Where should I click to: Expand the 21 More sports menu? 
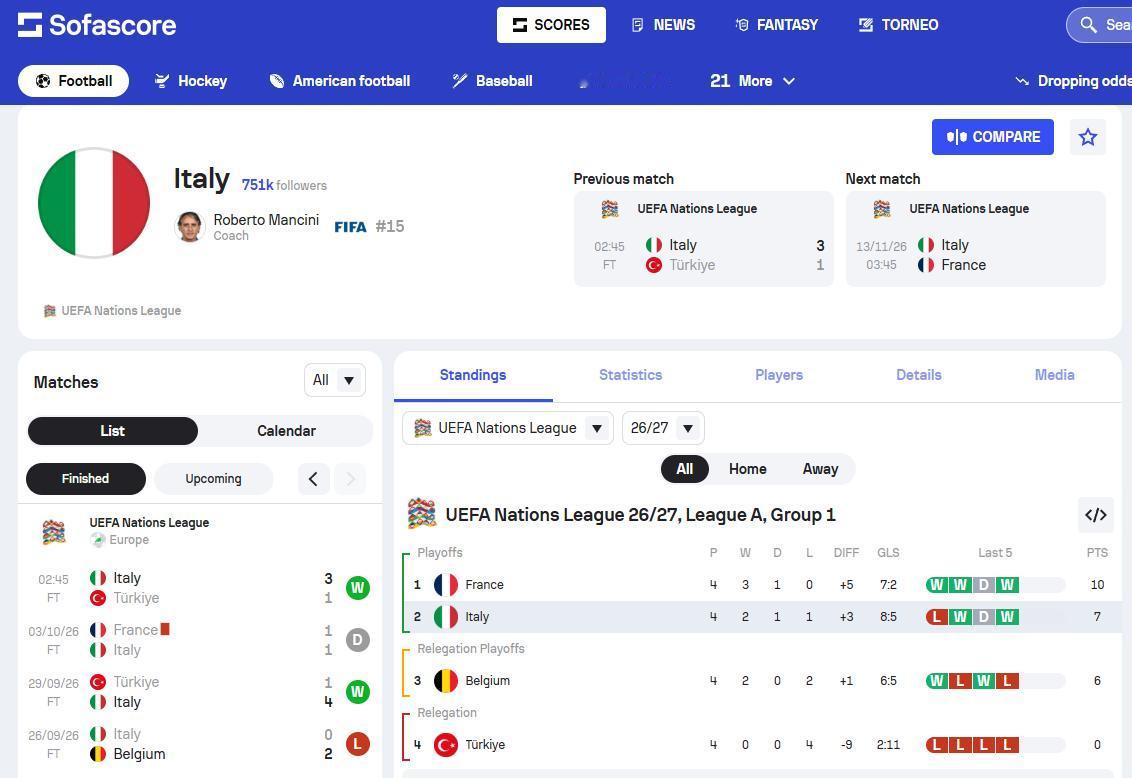pyautogui.click(x=752, y=81)
